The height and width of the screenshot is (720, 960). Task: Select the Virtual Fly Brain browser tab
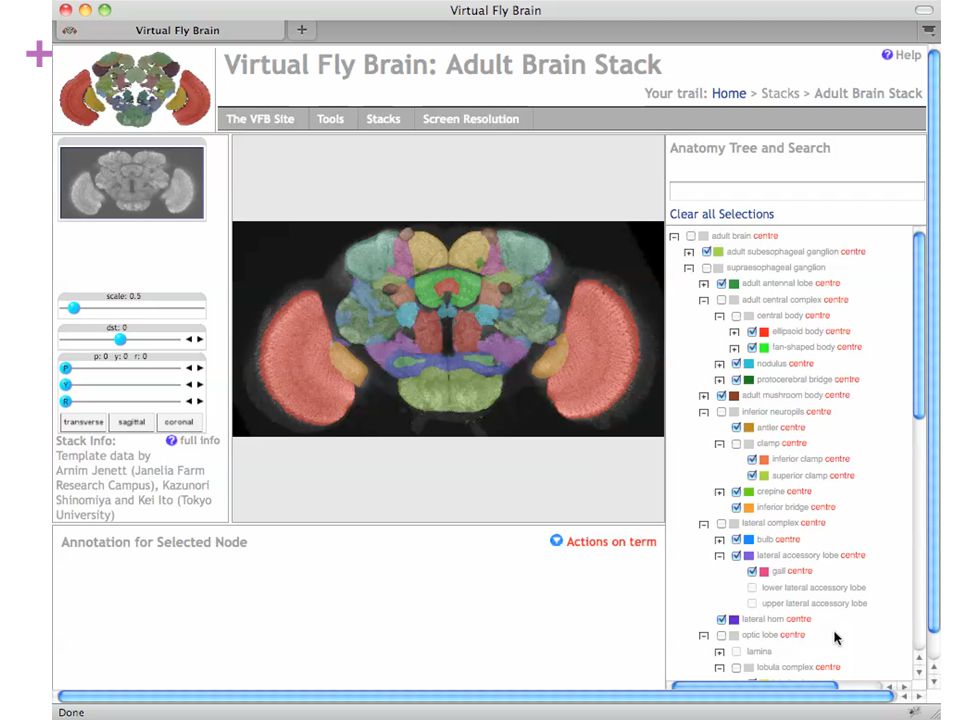171,30
